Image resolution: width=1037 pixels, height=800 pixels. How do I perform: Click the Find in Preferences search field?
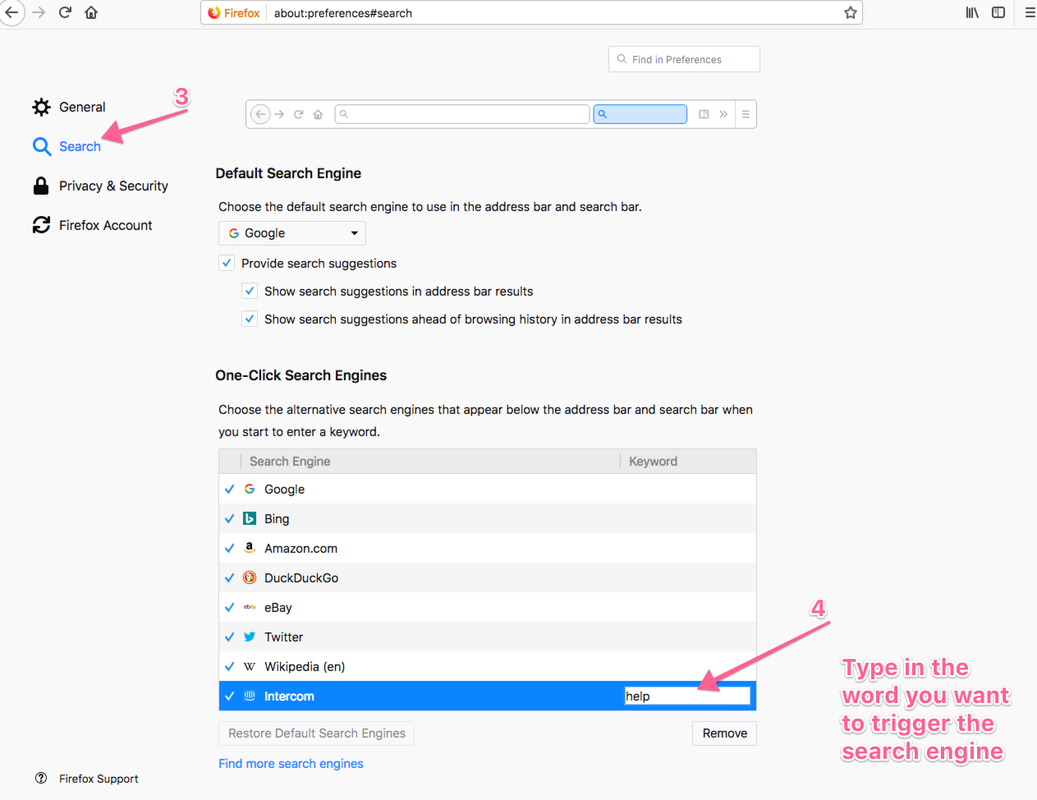(x=684, y=59)
